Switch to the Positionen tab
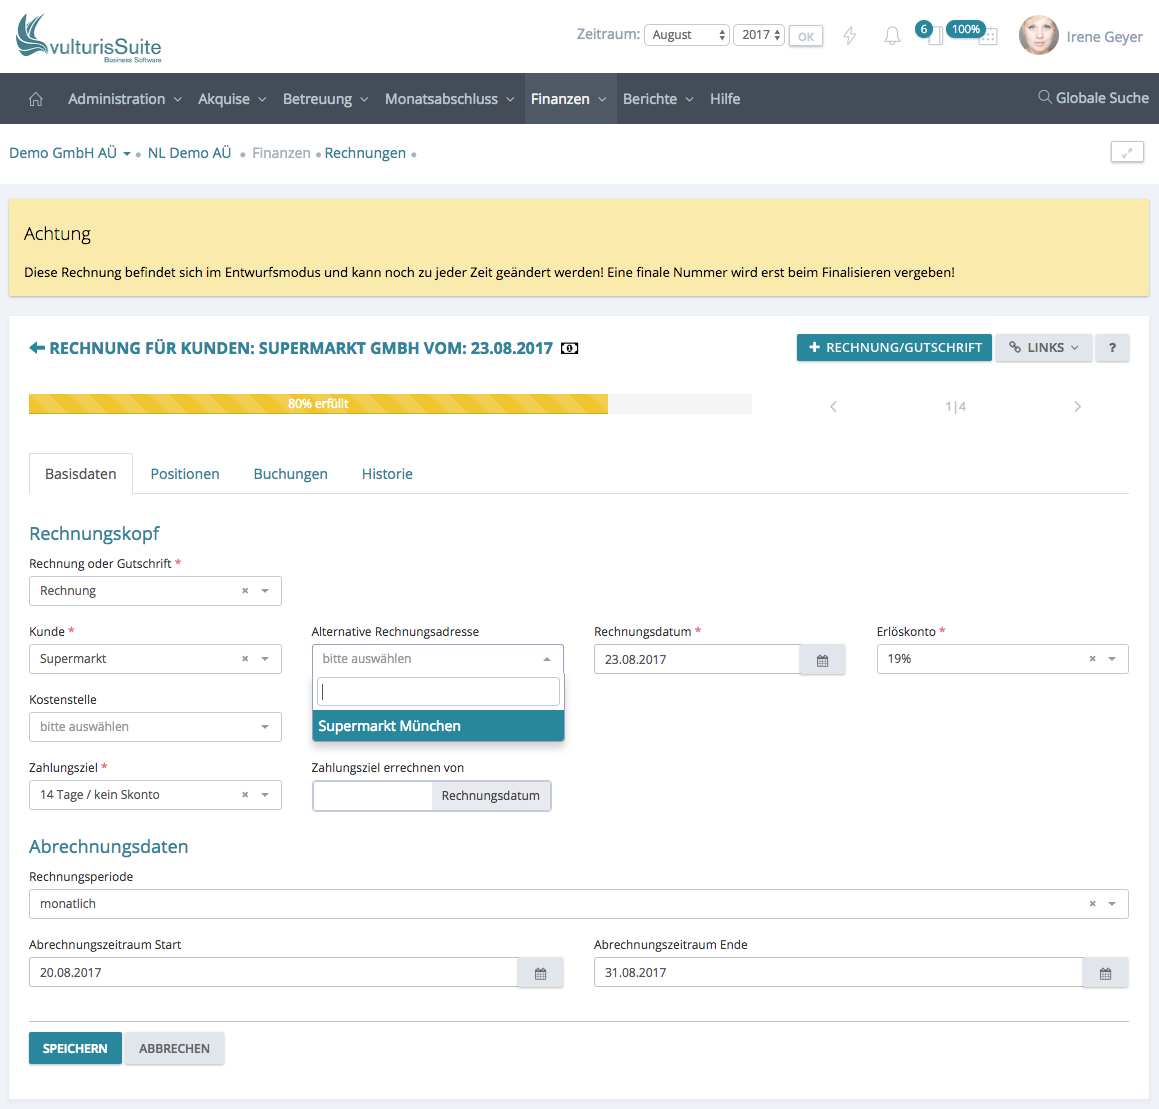 click(185, 474)
